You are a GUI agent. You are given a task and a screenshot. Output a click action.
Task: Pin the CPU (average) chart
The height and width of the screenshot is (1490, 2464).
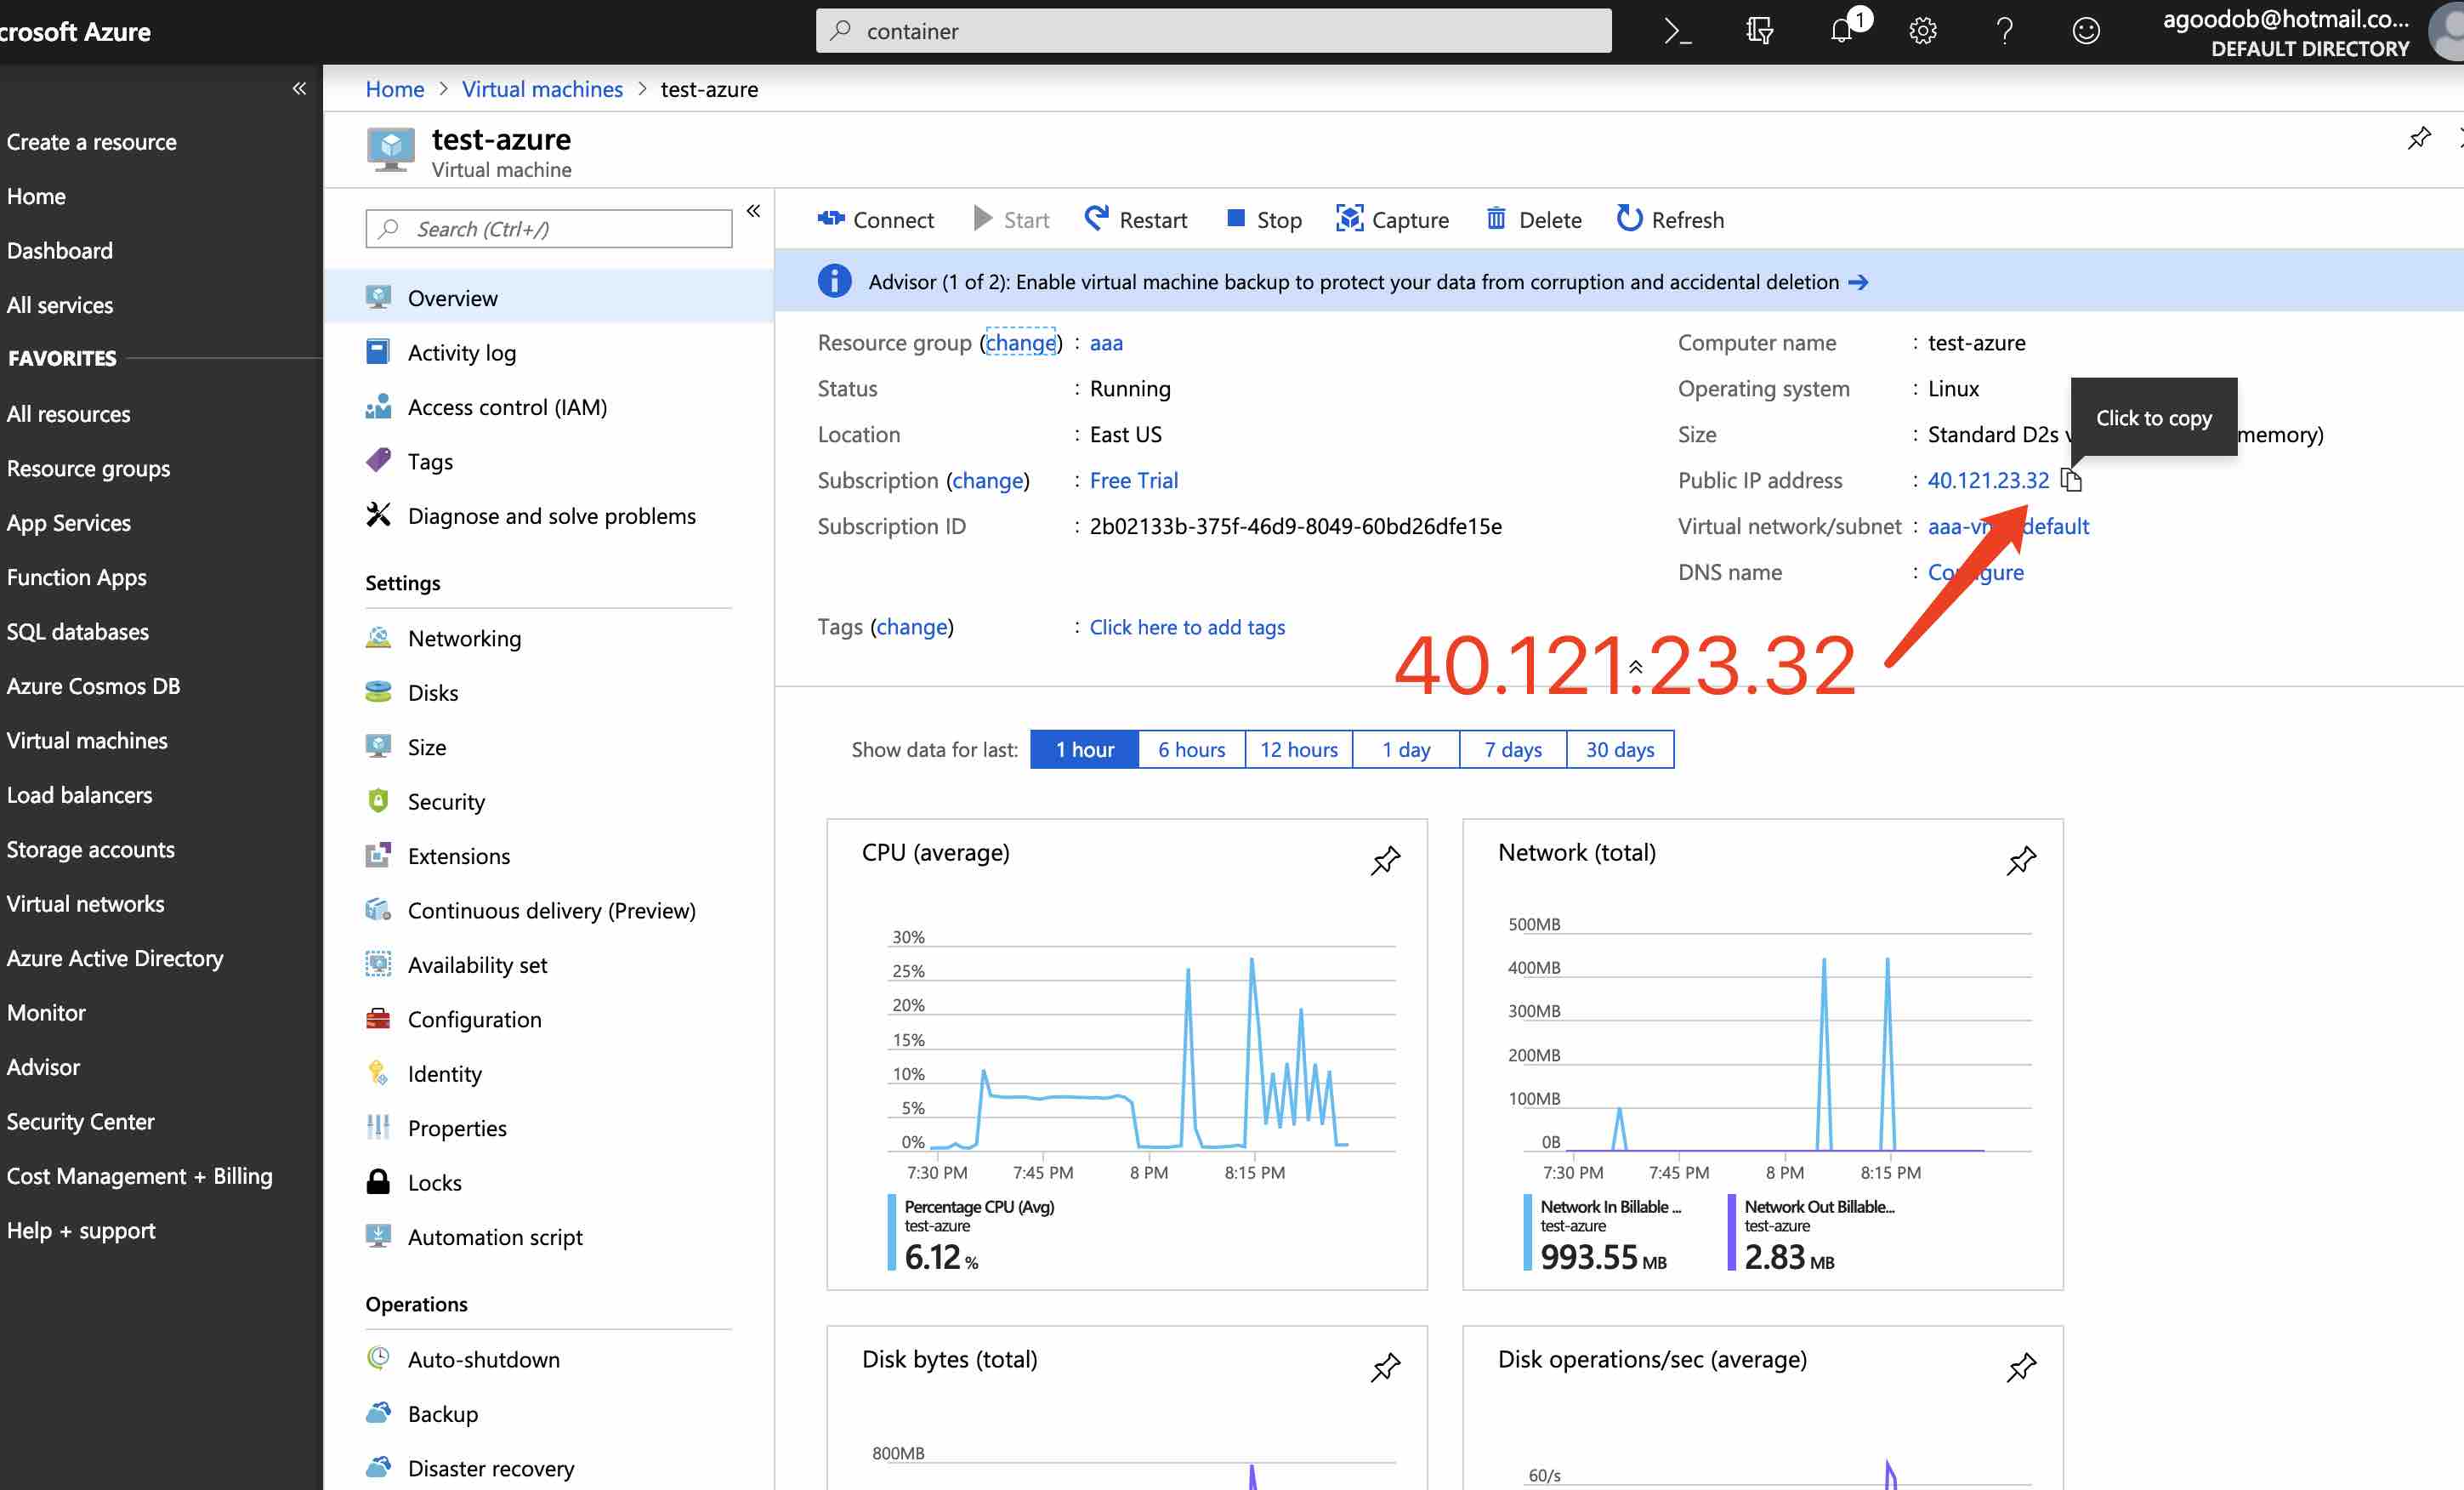click(x=1385, y=860)
